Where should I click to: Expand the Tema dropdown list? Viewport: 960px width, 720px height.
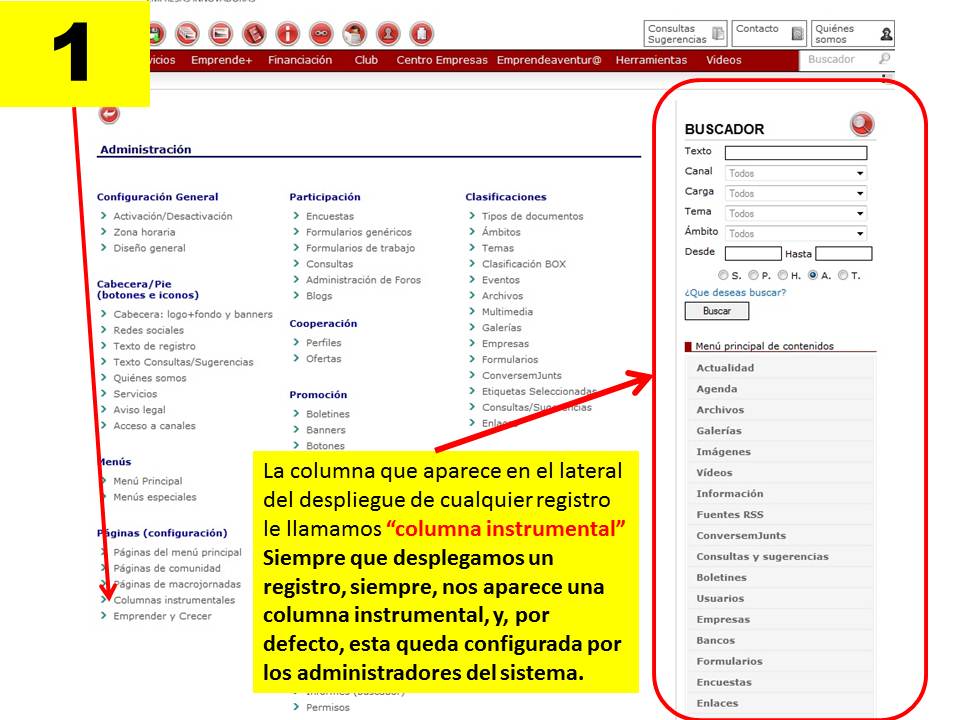[795, 213]
